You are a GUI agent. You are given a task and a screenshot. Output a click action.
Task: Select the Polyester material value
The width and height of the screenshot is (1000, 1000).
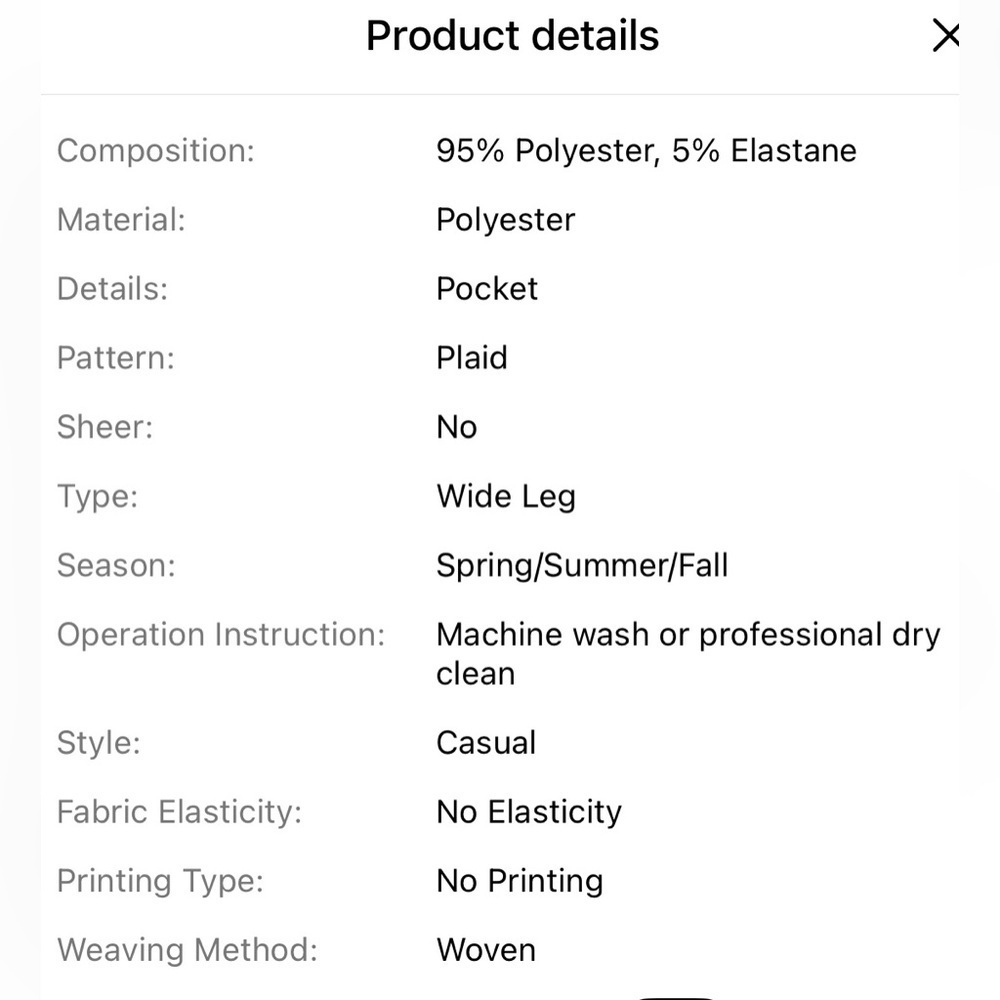pyautogui.click(x=506, y=221)
